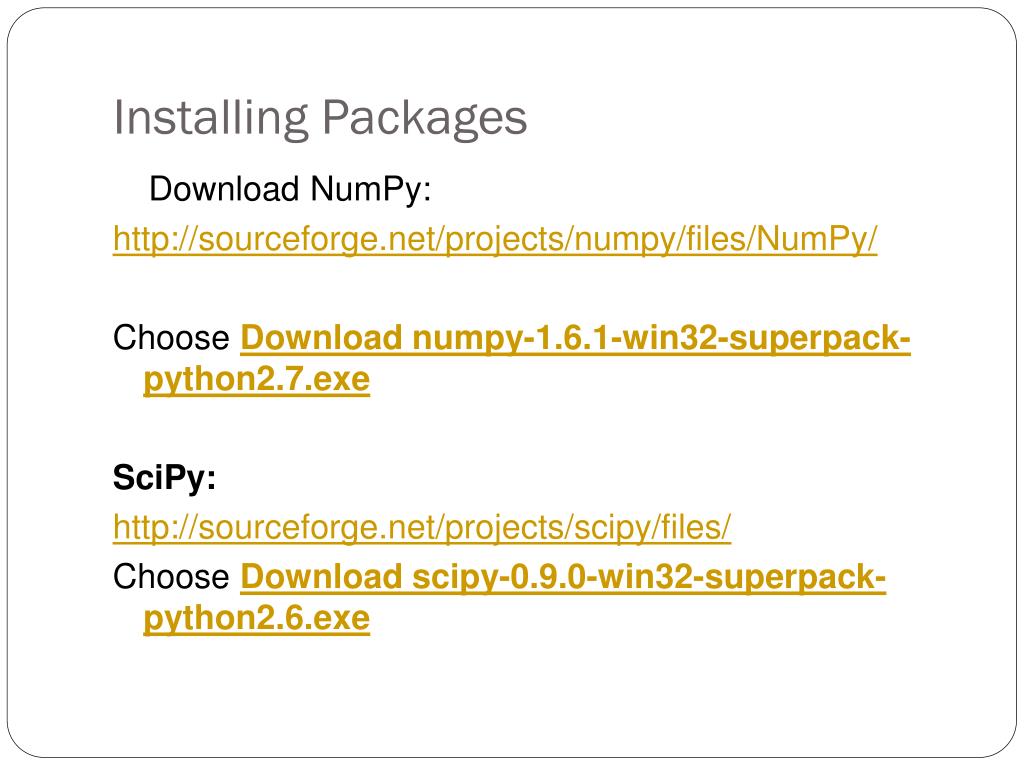1024x768 pixels.
Task: Click the Download NumPy: text line
Action: click(x=290, y=189)
